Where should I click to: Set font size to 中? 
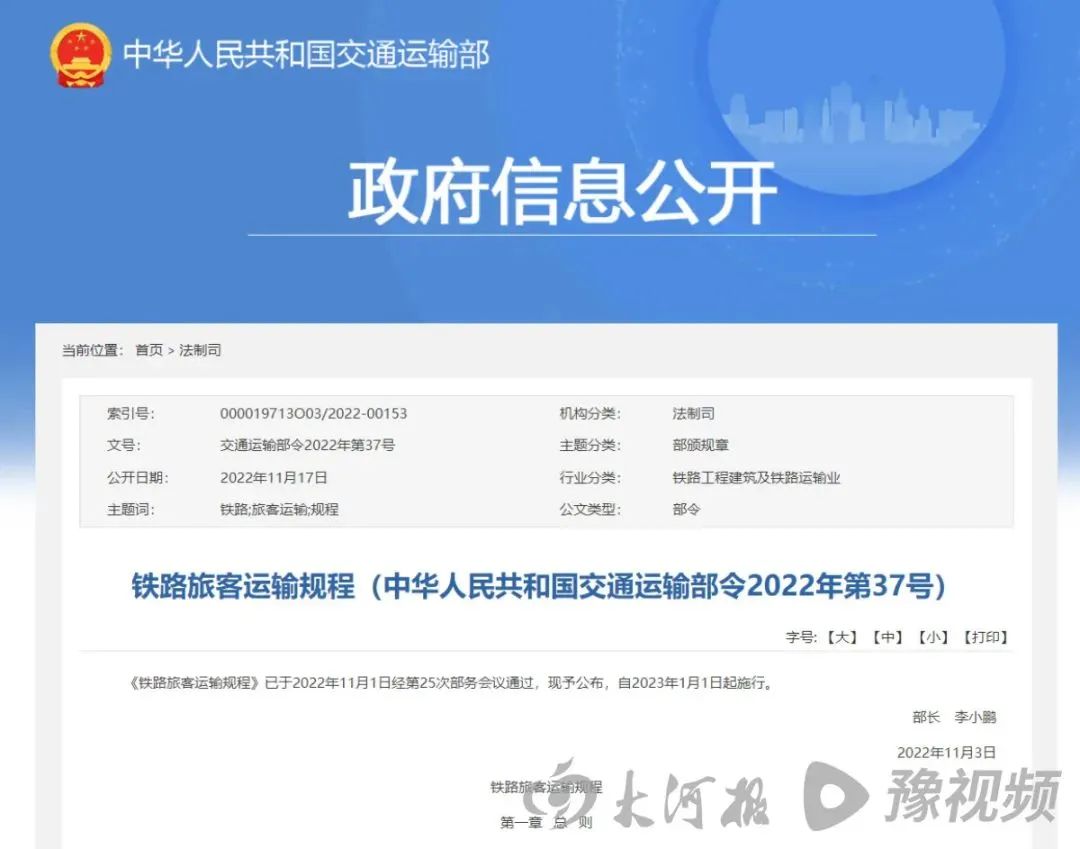point(886,637)
